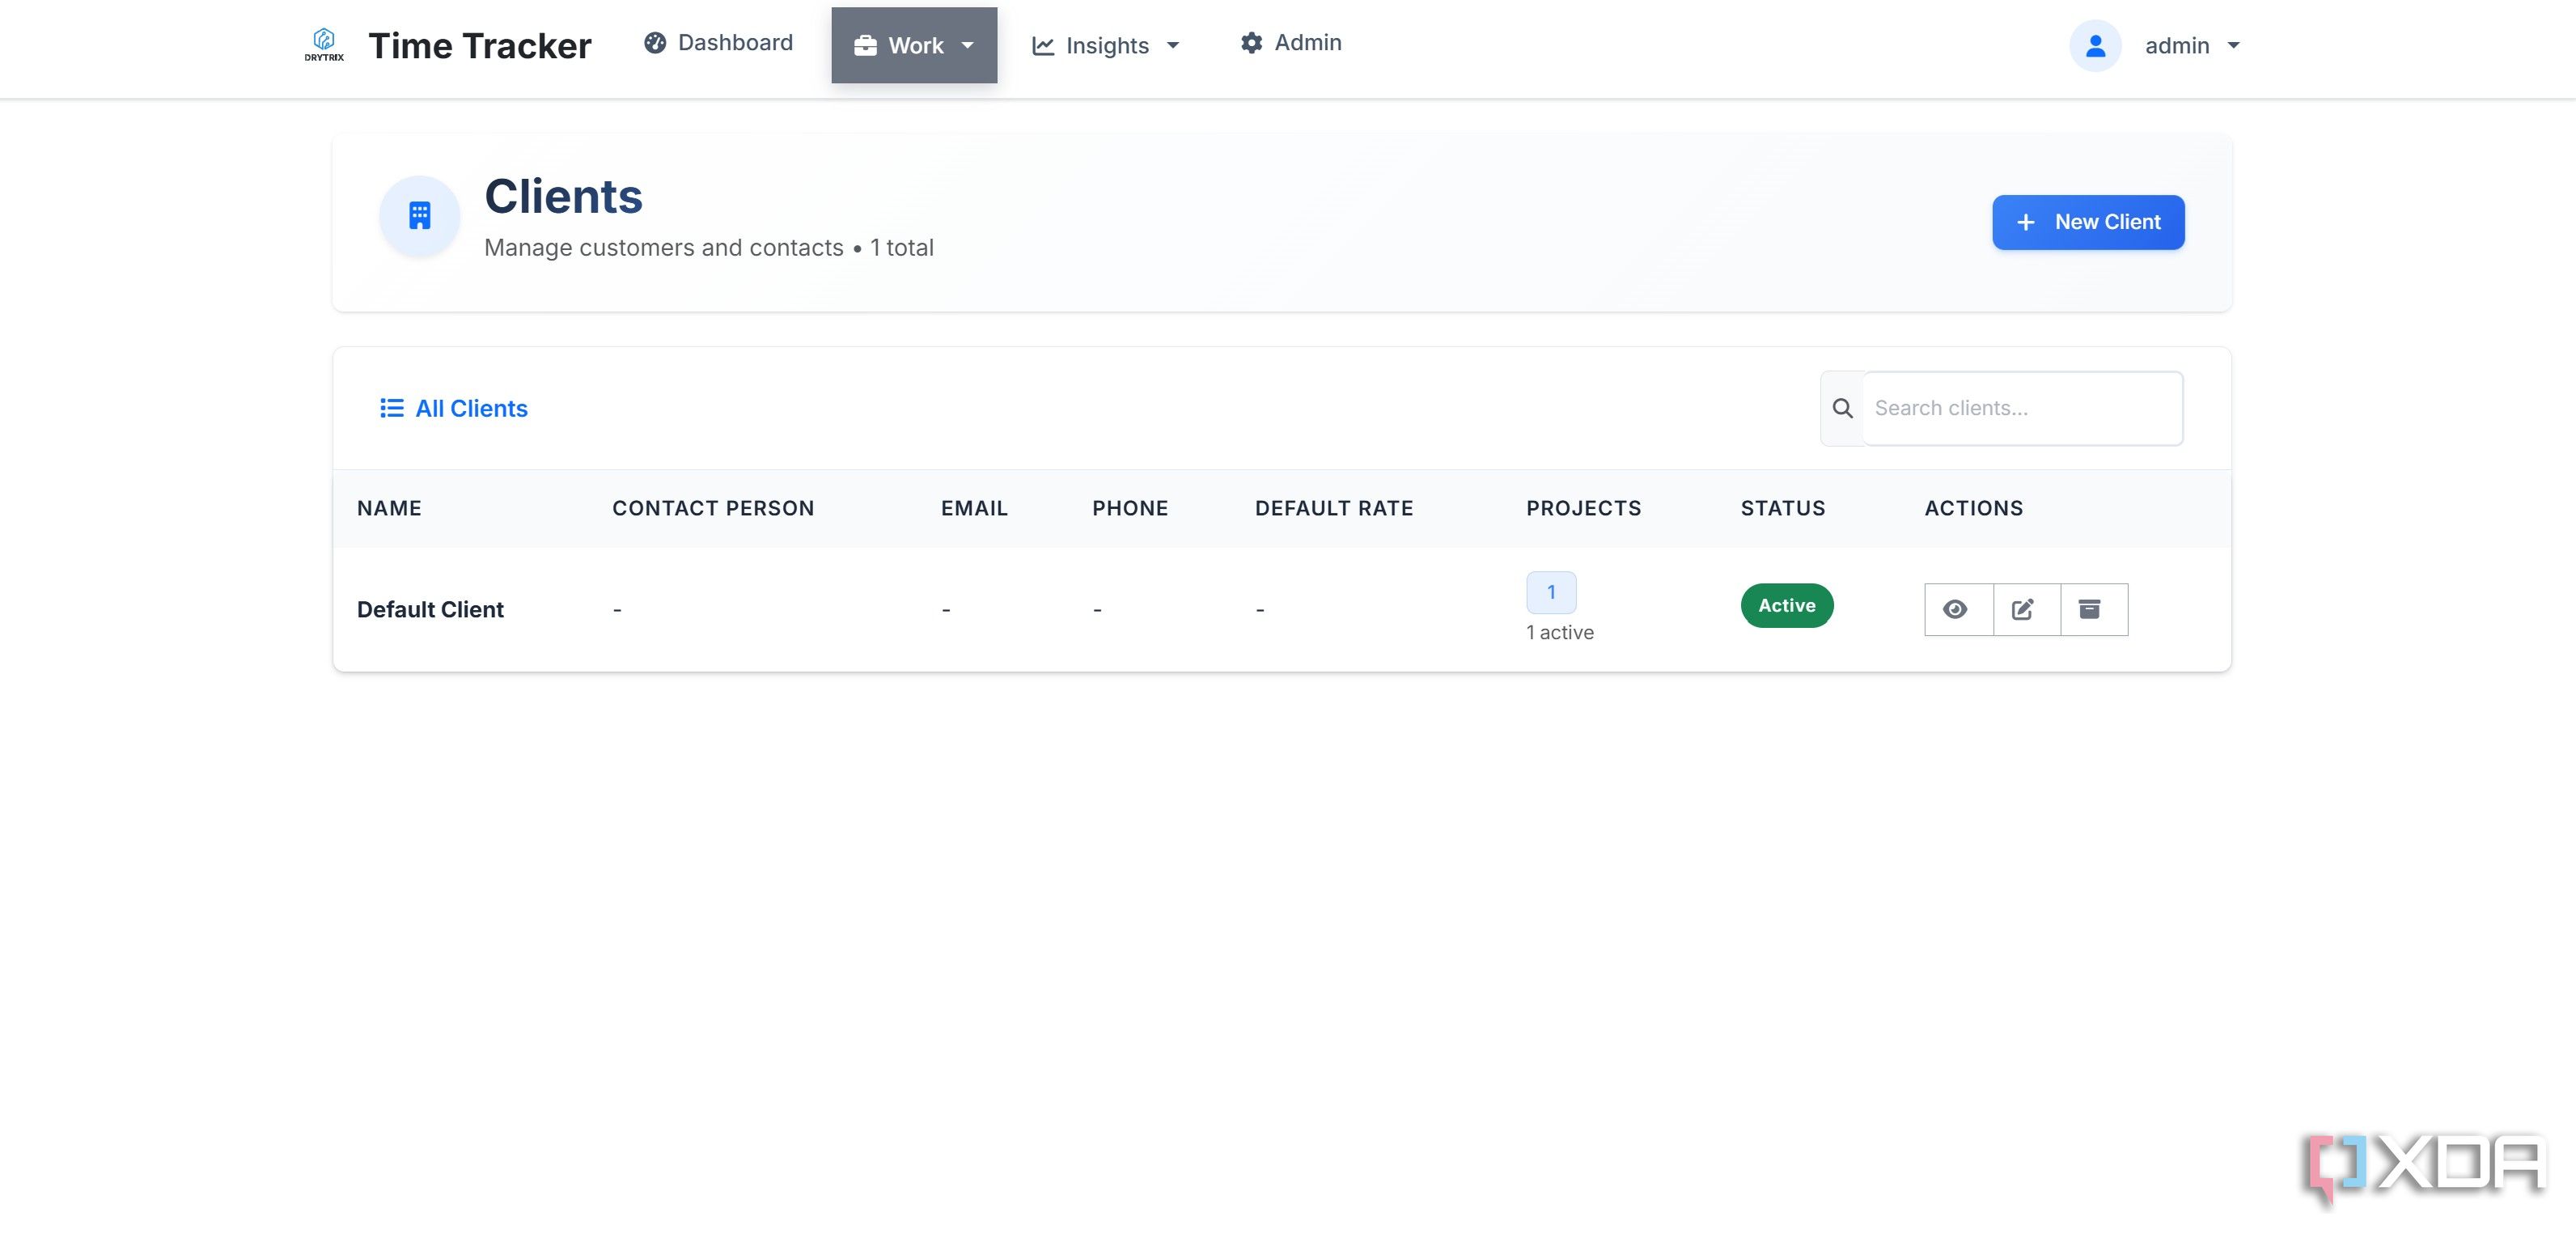Open the Admin settings menu item
The height and width of the screenshot is (1238, 2576).
[x=1291, y=42]
